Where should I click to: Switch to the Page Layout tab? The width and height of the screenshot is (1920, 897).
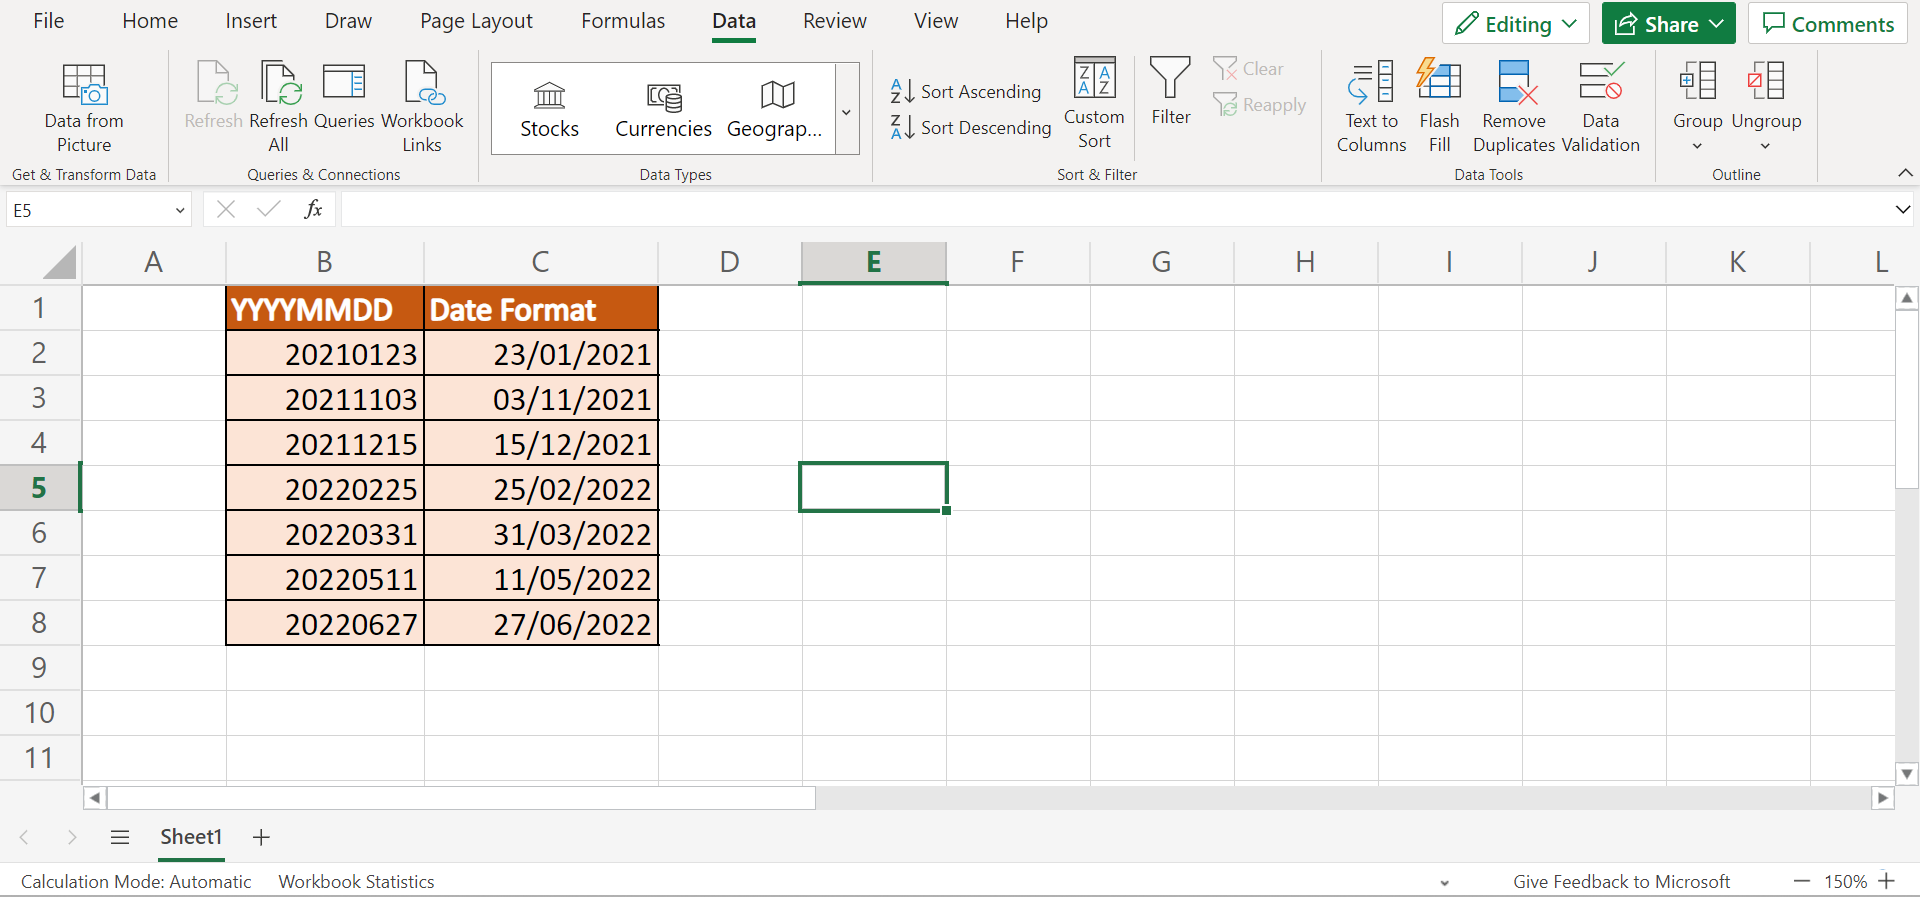(476, 21)
